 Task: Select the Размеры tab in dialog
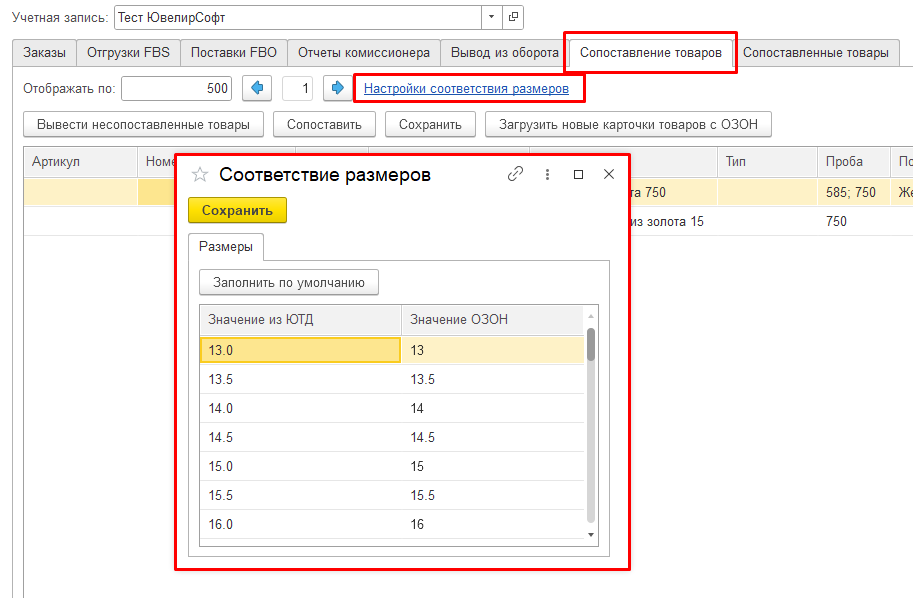pyautogui.click(x=226, y=246)
